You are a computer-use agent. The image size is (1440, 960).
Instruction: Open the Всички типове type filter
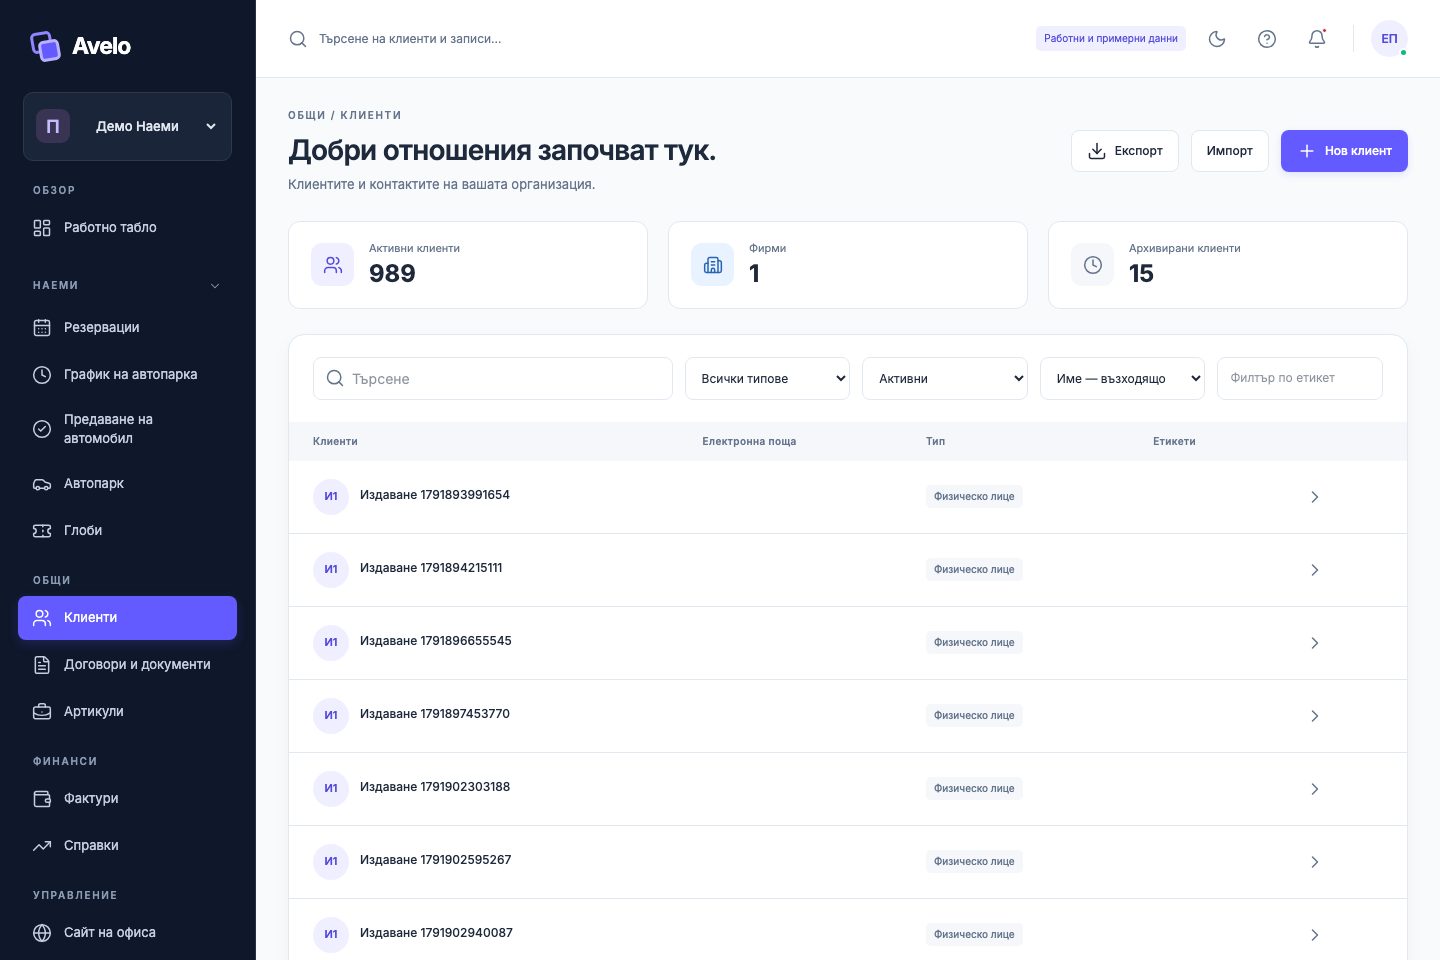pos(767,378)
